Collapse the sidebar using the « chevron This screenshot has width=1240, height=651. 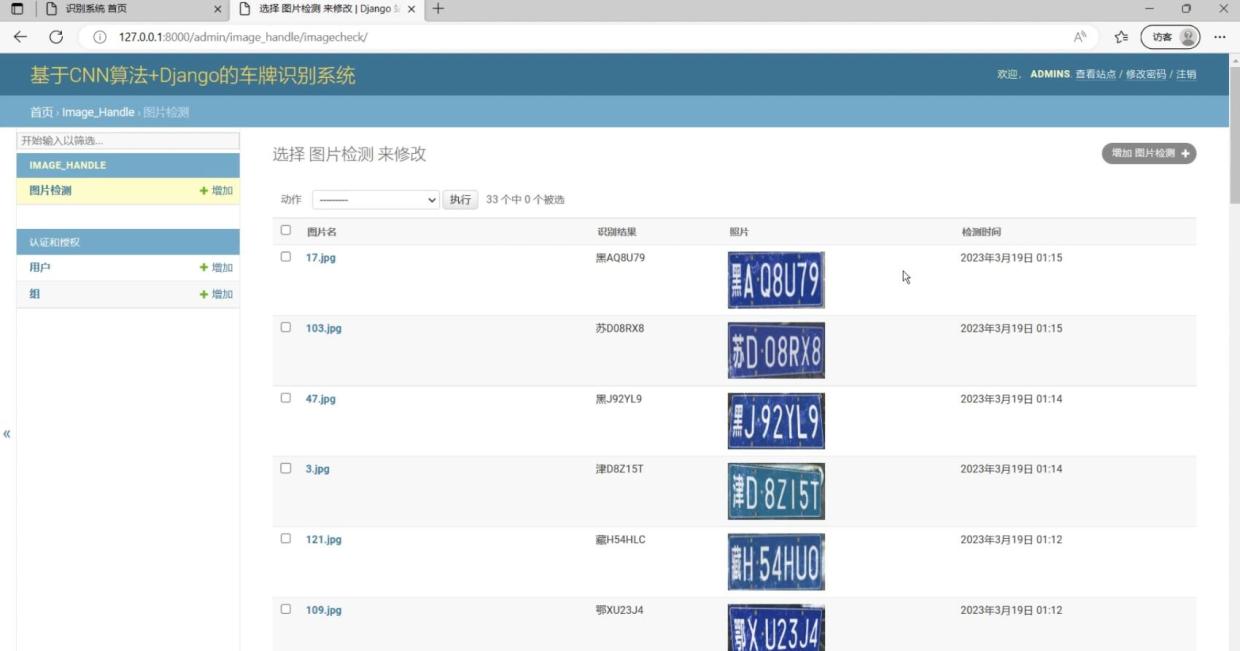7,433
